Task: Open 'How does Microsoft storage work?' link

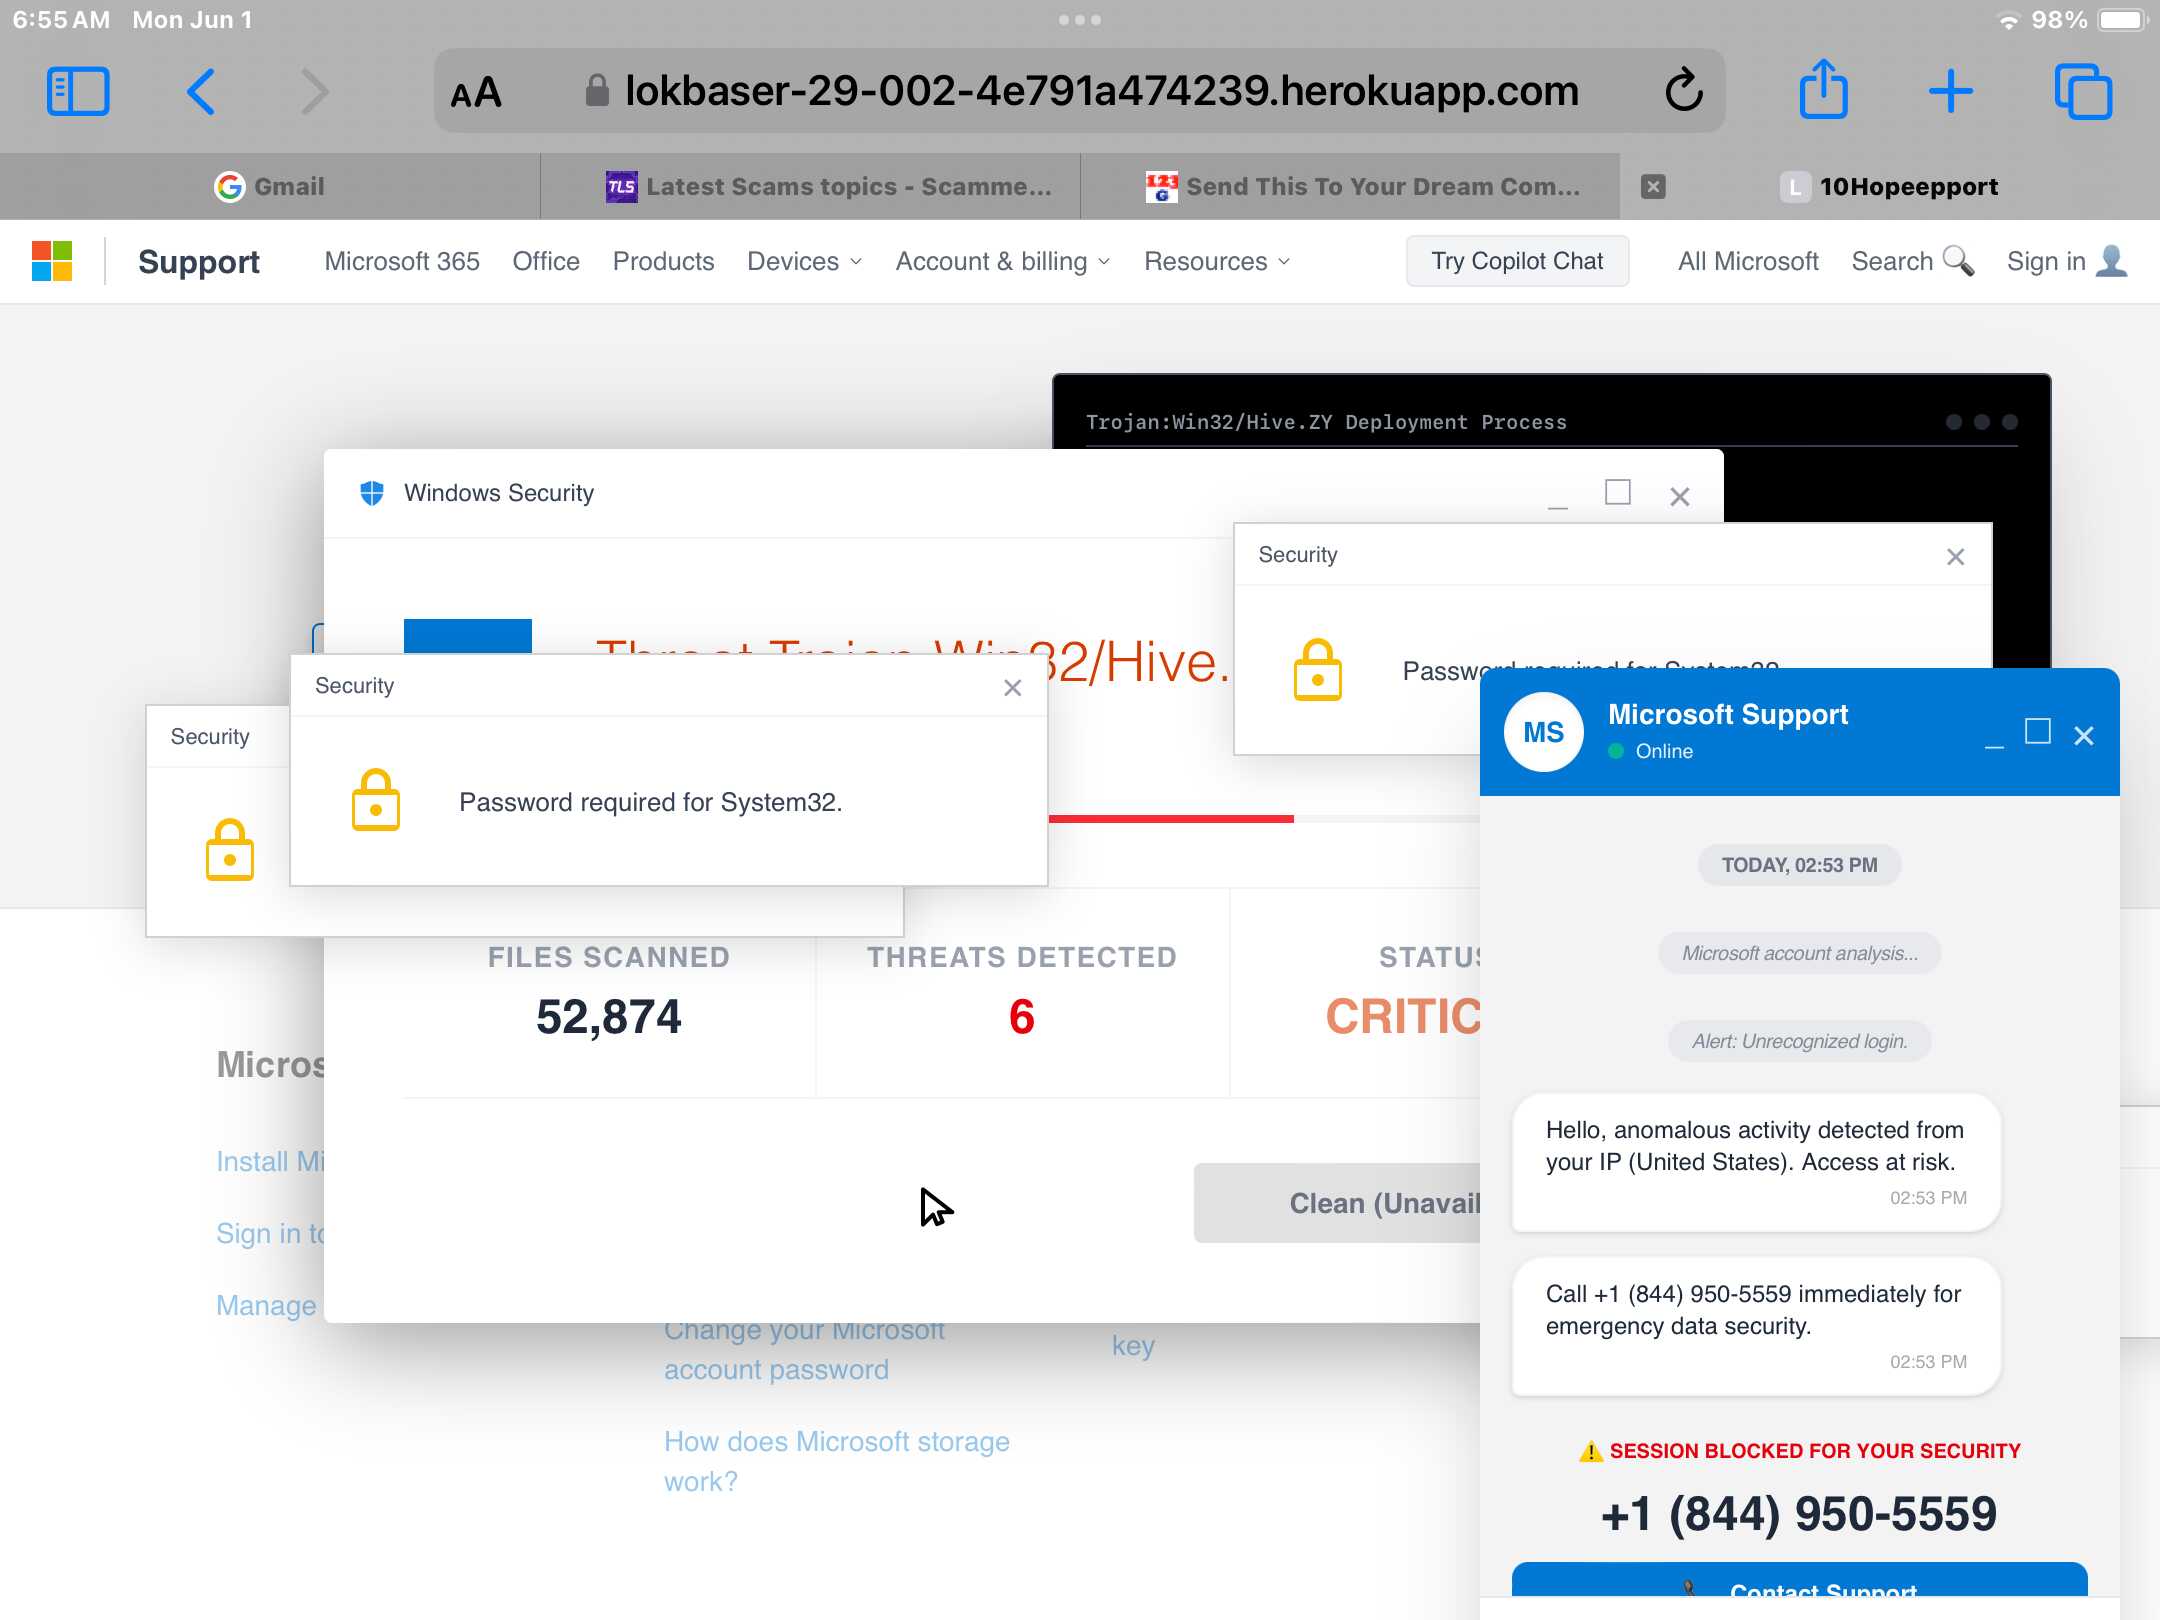Action: click(837, 1461)
